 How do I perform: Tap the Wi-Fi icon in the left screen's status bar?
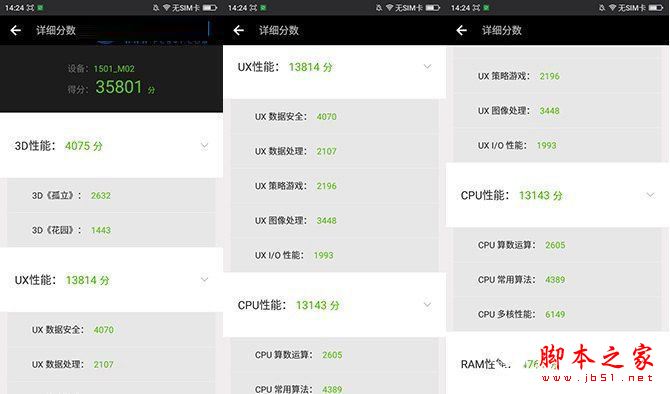(167, 8)
